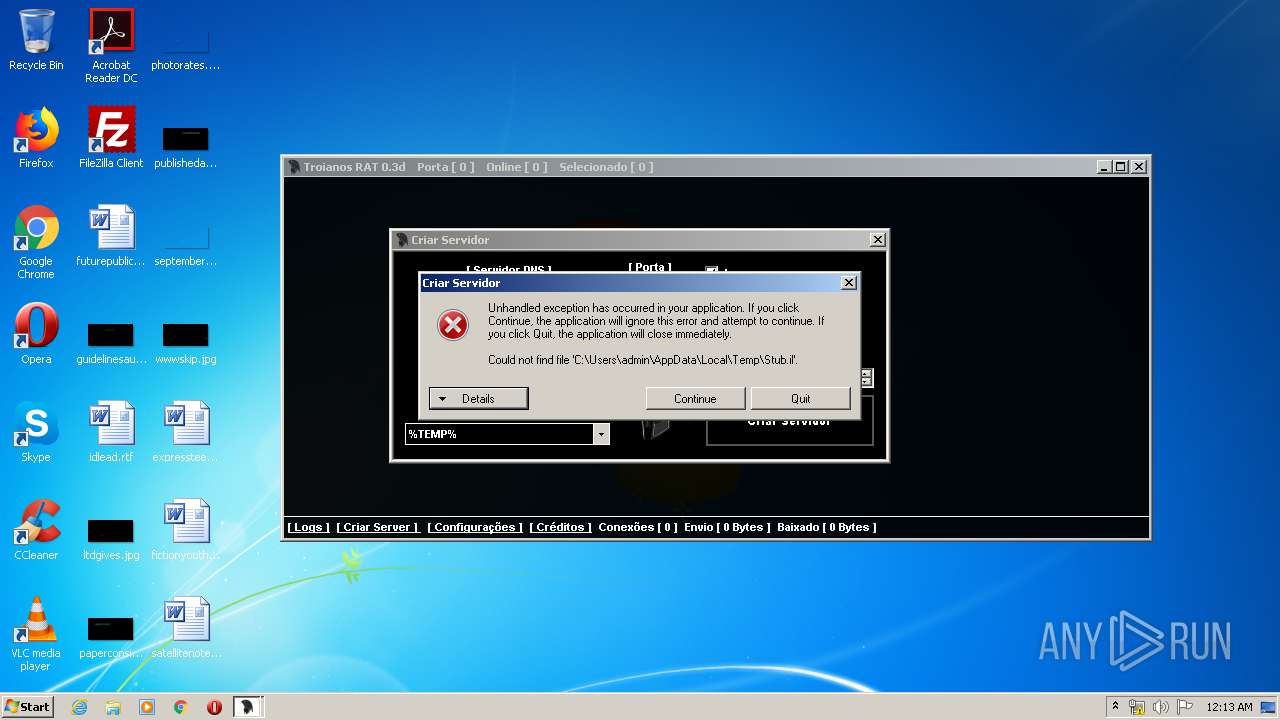The height and width of the screenshot is (720, 1280).
Task: Click the numeric stepper arrows at dialog edge
Action: (x=867, y=378)
